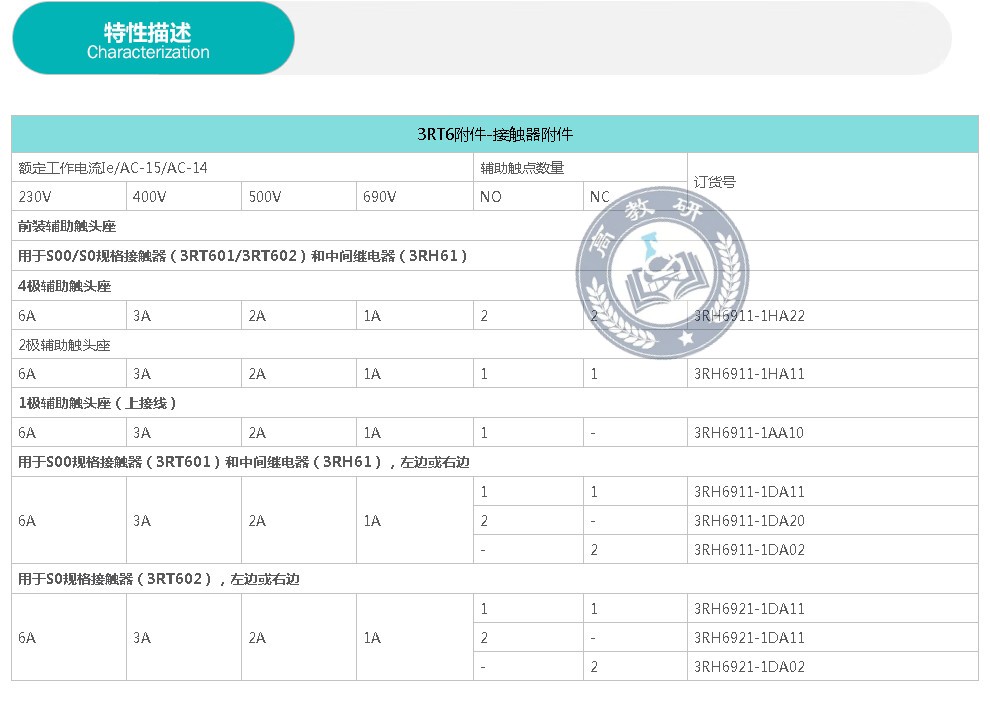The width and height of the screenshot is (990, 719).
Task: Click the NO value 1 in the 3RH6911-1AA10 row
Action: (484, 432)
